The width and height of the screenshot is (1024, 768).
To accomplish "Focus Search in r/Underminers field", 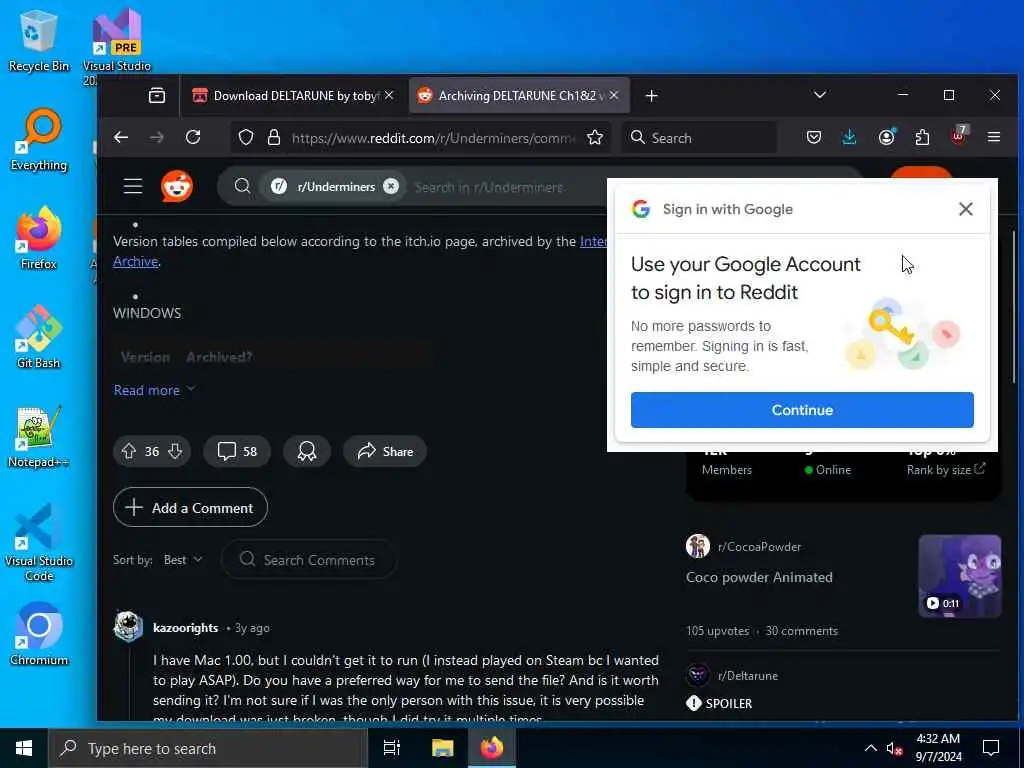I will click(488, 187).
